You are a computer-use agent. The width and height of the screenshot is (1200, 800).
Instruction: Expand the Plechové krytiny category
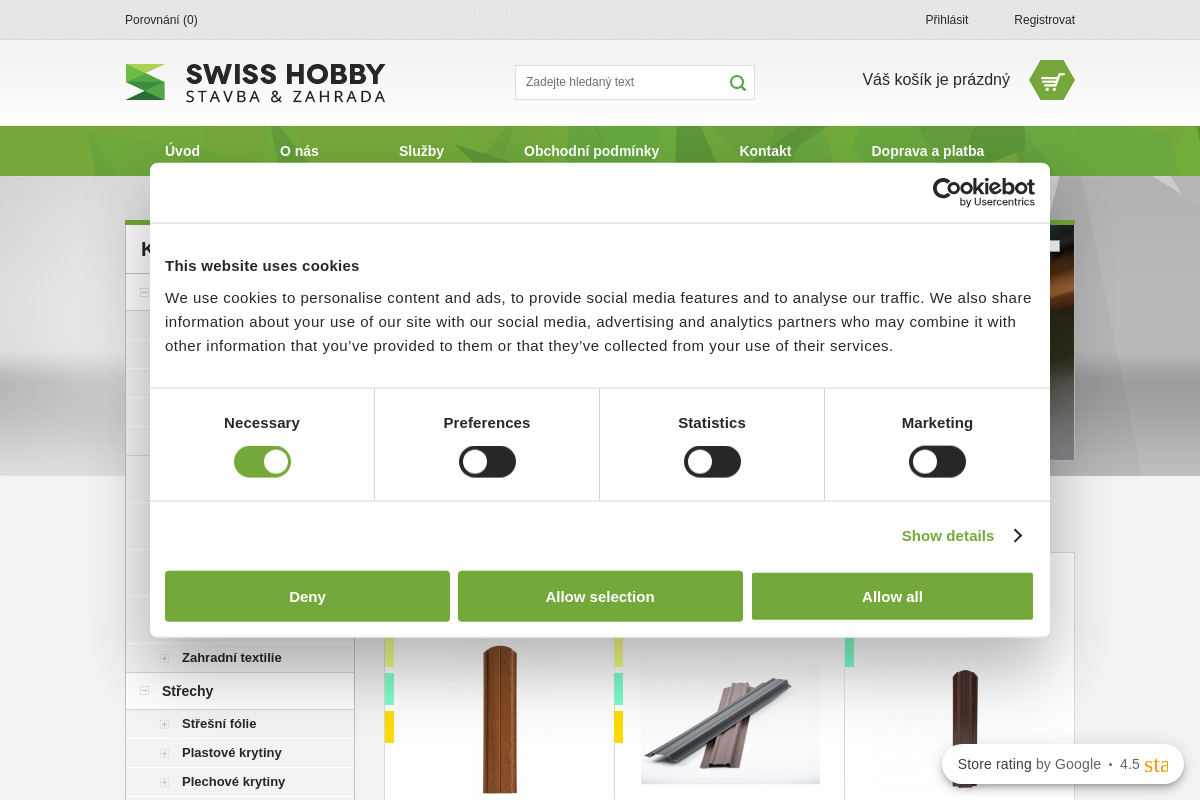tap(166, 781)
